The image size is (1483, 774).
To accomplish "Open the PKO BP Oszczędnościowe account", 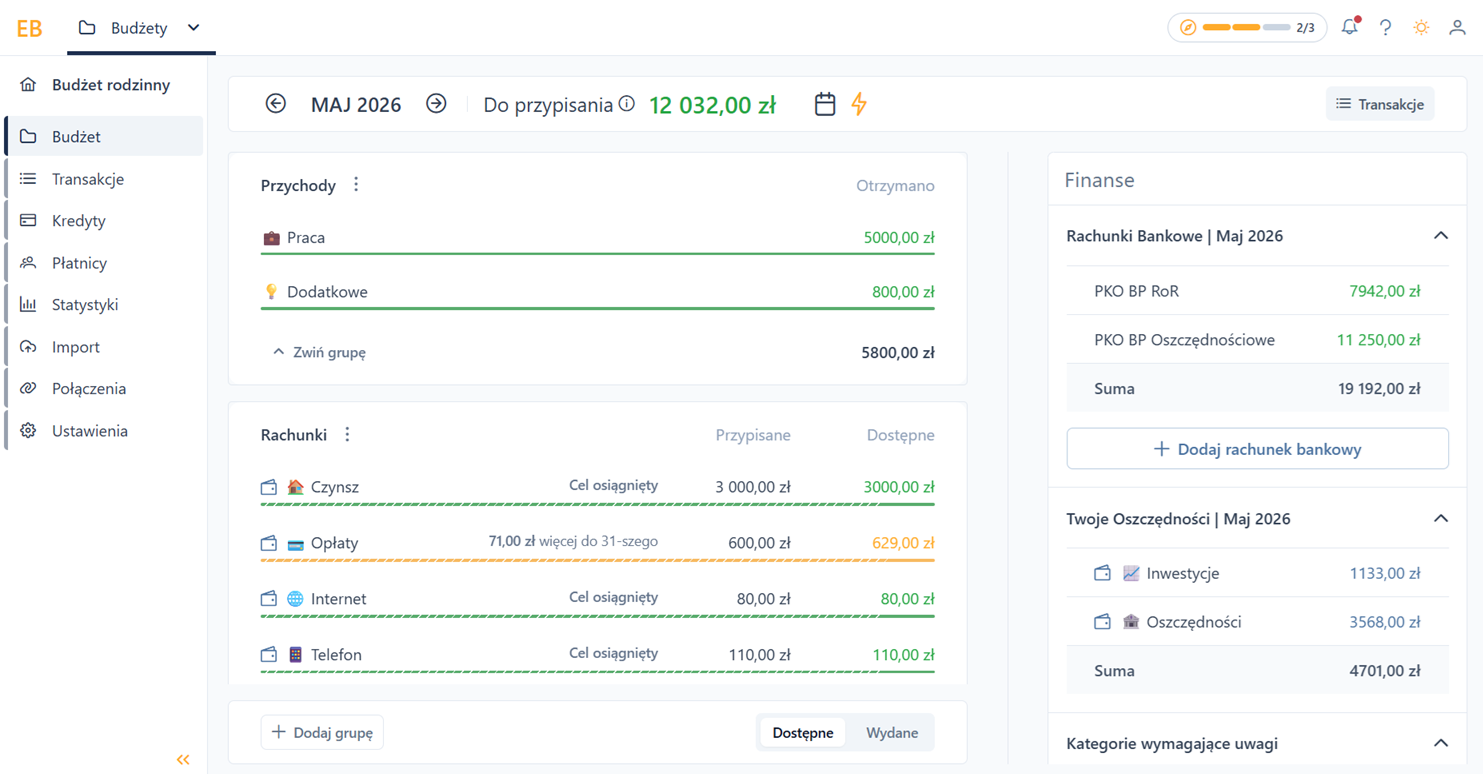I will coord(1257,339).
